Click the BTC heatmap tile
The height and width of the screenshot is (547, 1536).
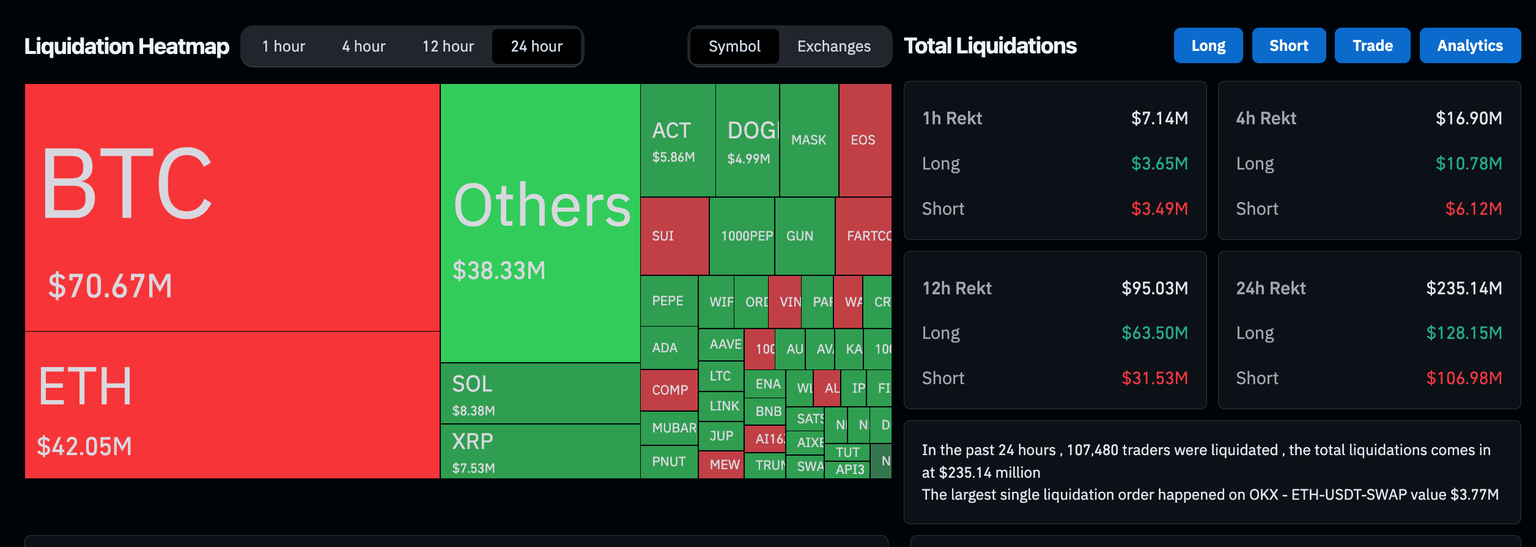[232, 207]
